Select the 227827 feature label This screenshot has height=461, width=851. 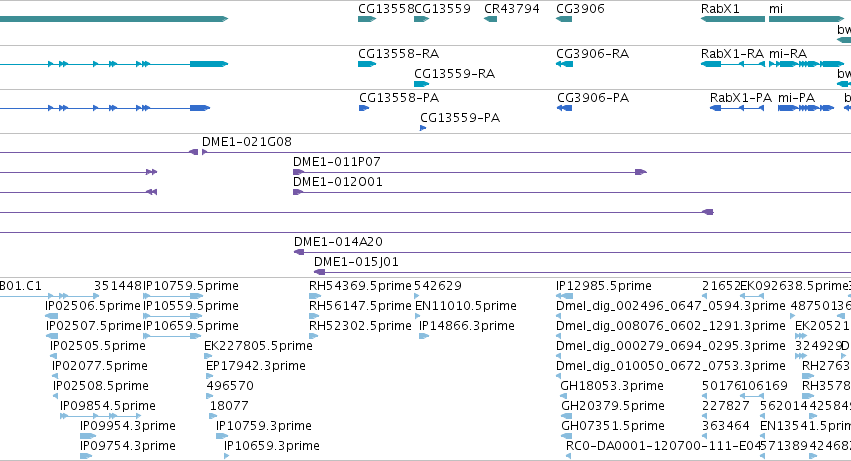pyautogui.click(x=726, y=406)
